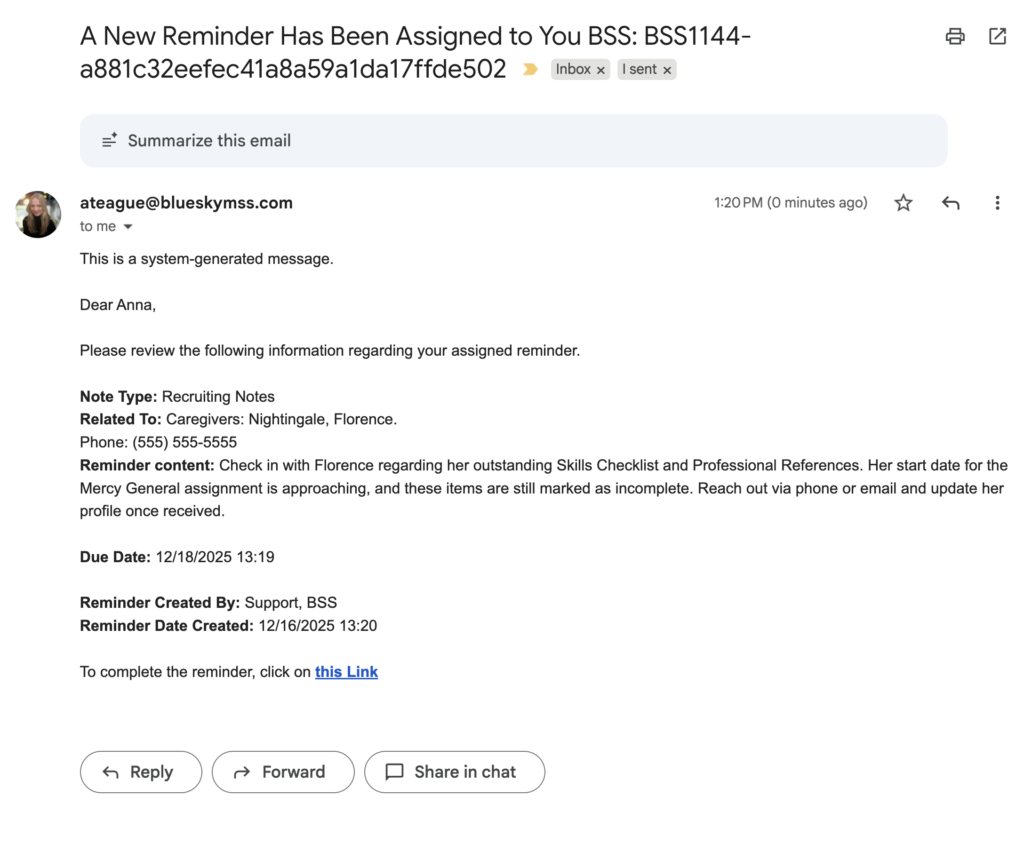Image resolution: width=1024 pixels, height=860 pixels.
Task: Print this email using the printer icon
Action: tap(955, 37)
